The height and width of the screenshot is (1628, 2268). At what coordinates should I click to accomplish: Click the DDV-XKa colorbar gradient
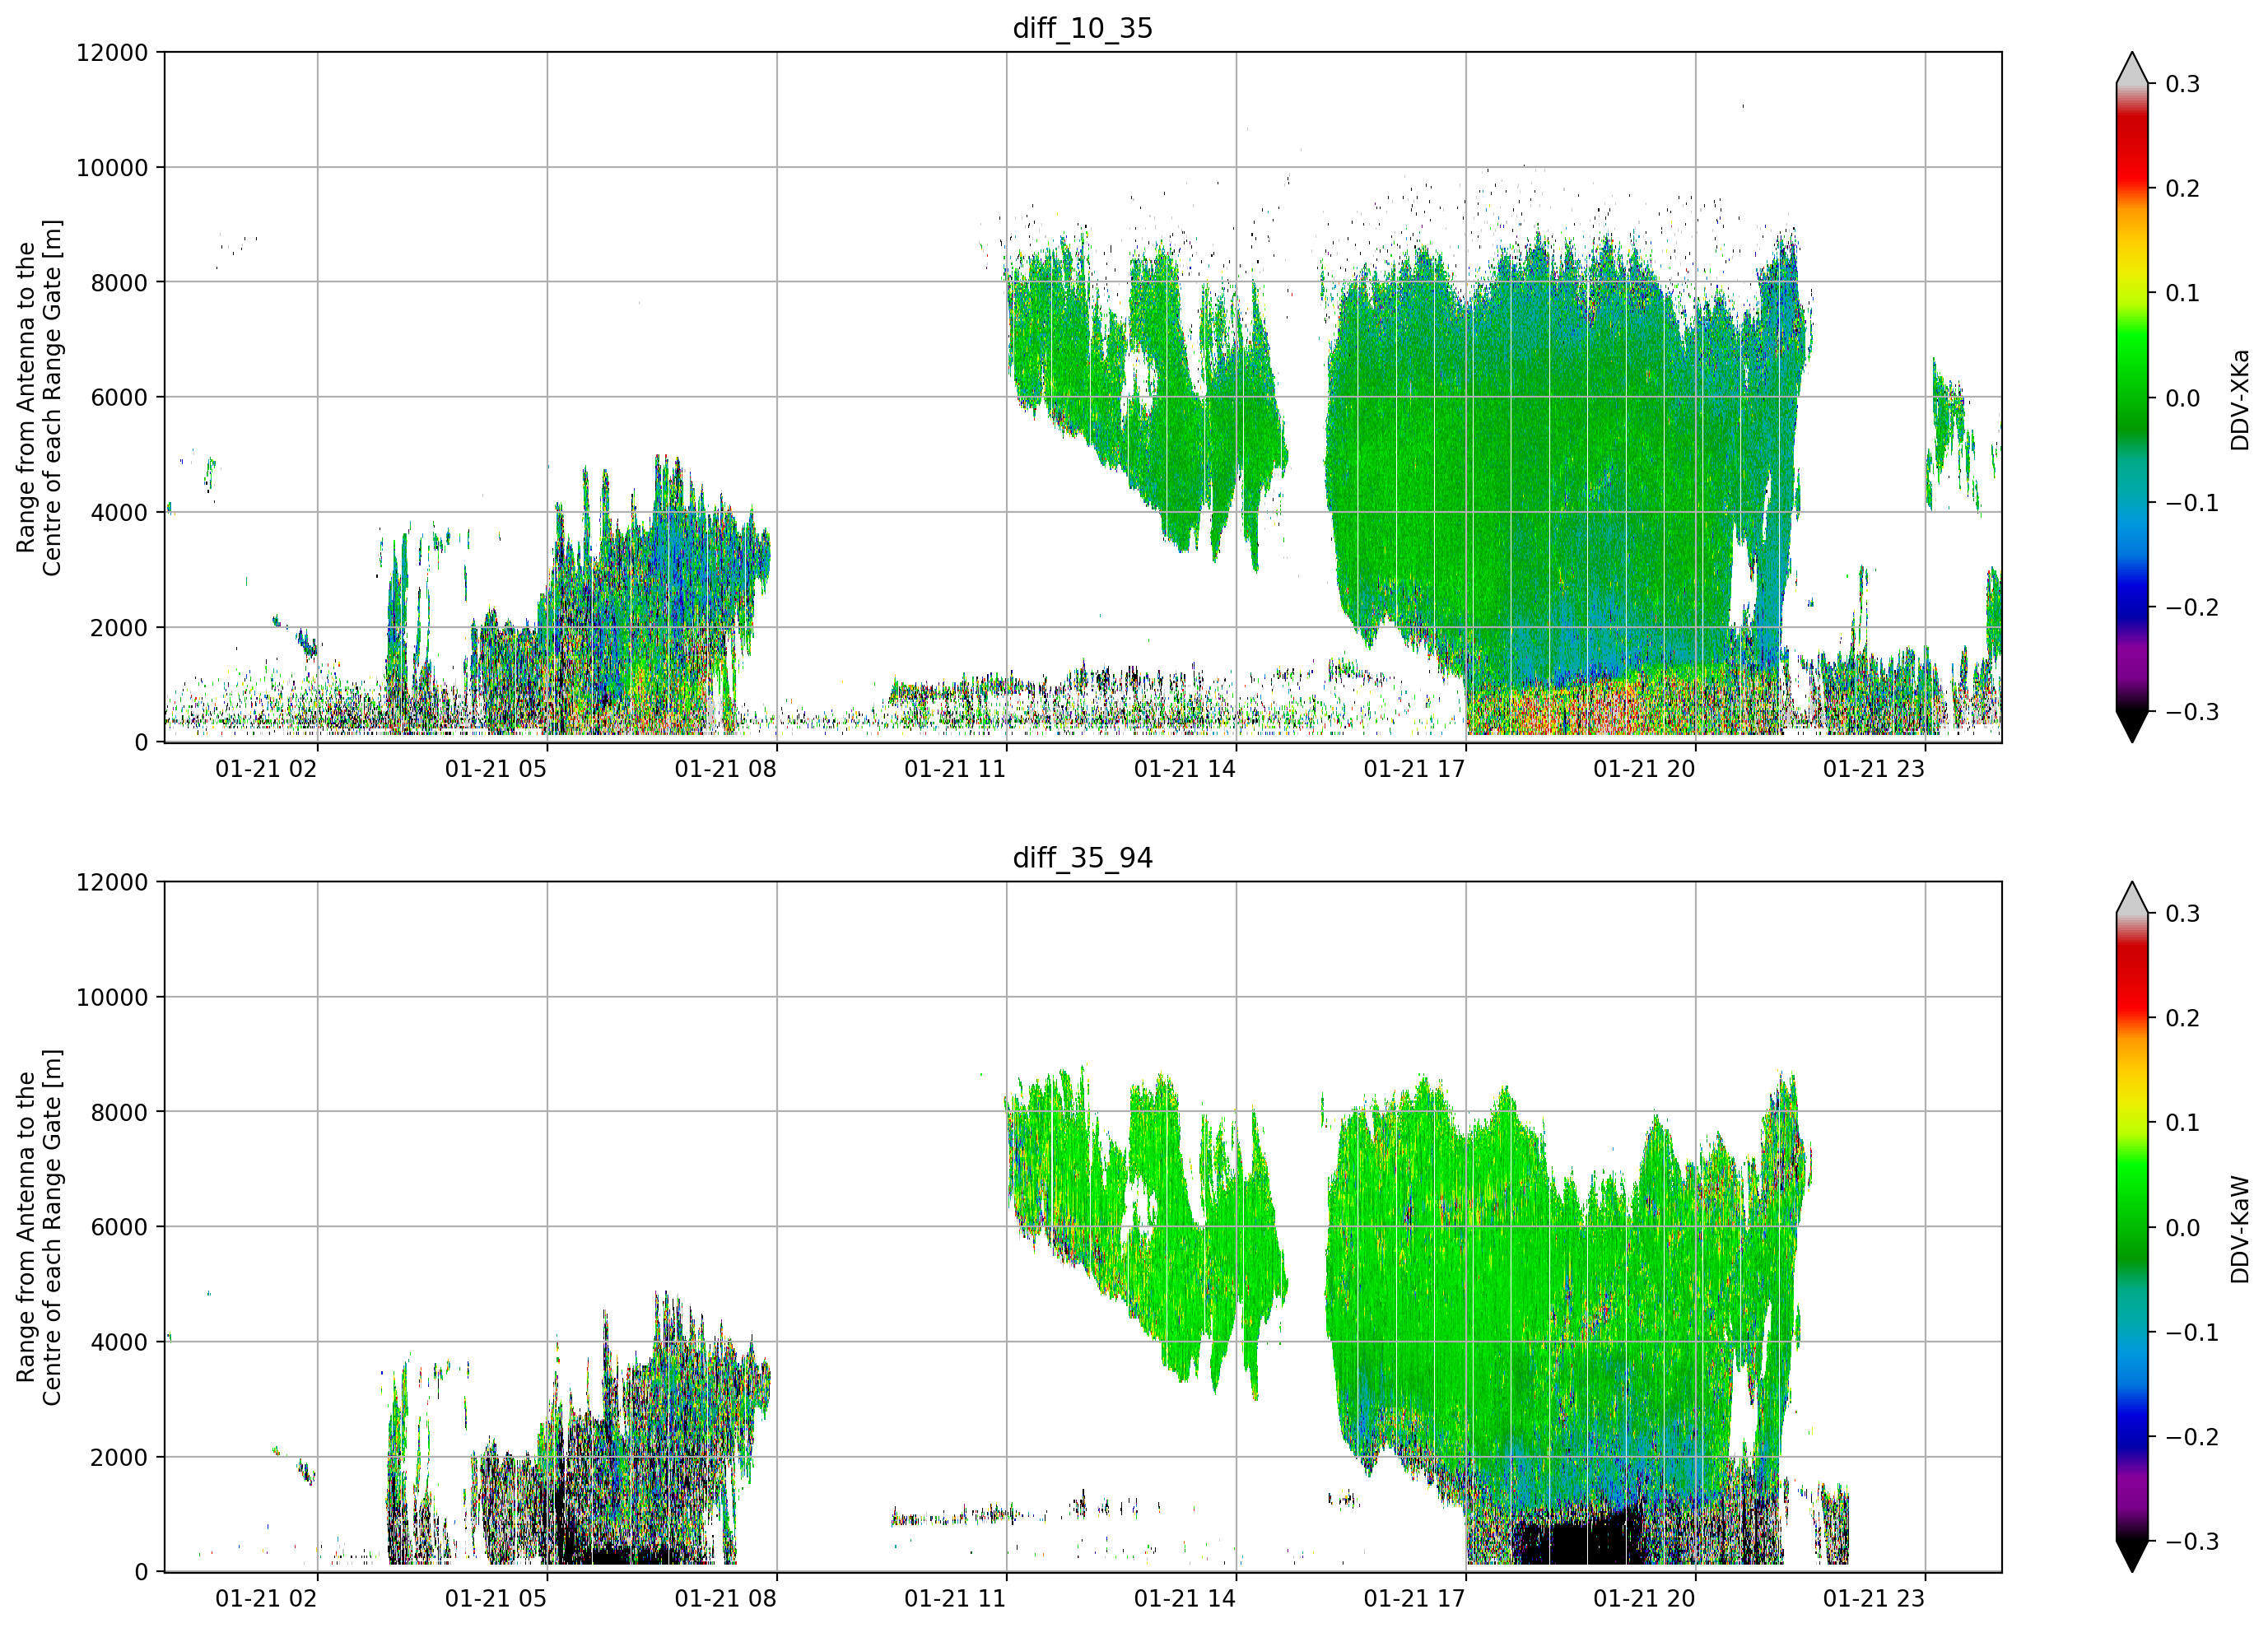[2132, 398]
